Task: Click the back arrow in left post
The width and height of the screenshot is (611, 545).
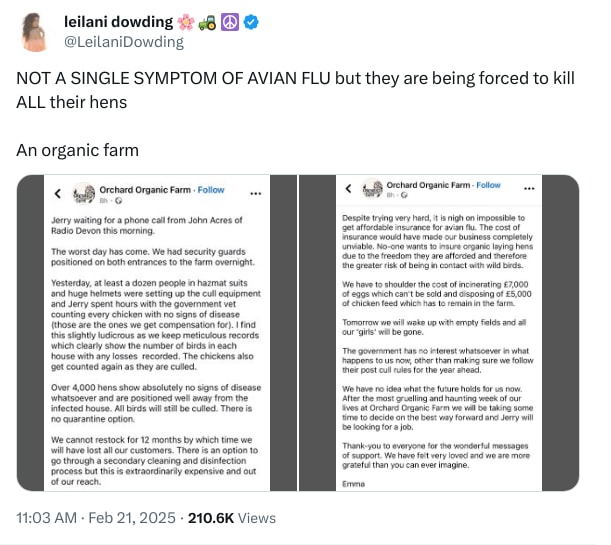Action: (58, 192)
